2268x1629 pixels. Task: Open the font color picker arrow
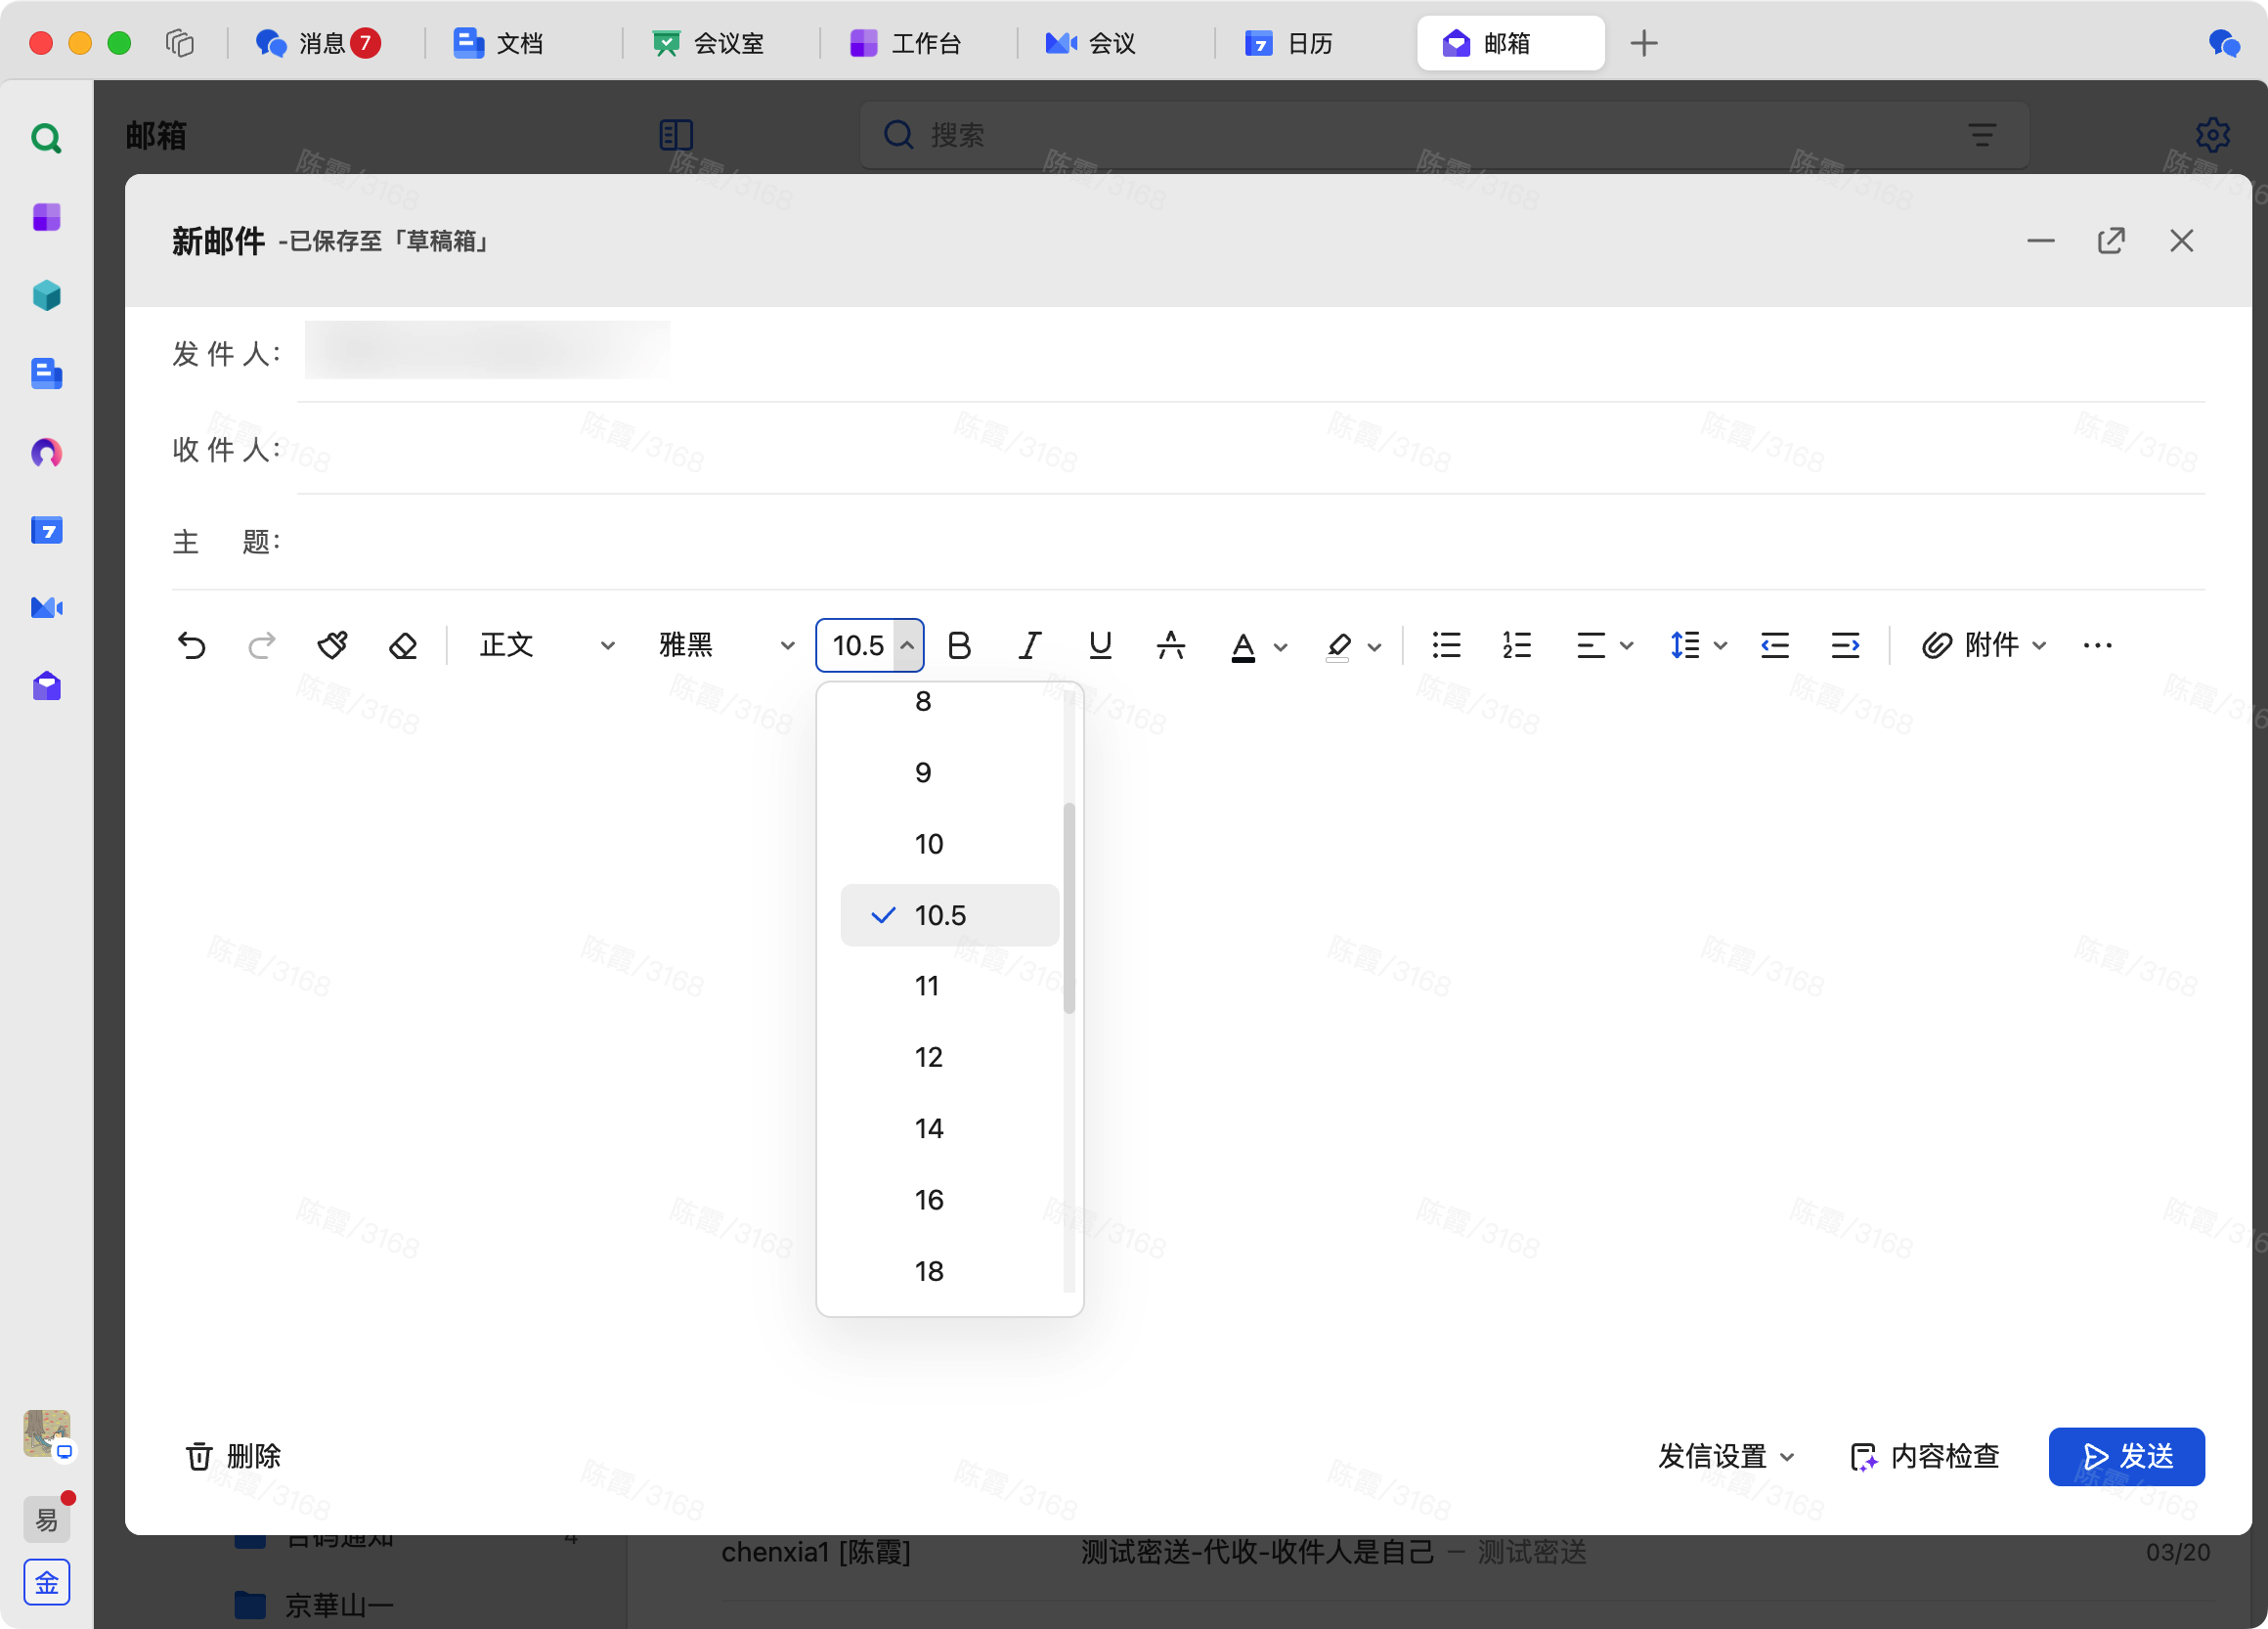tap(1281, 646)
